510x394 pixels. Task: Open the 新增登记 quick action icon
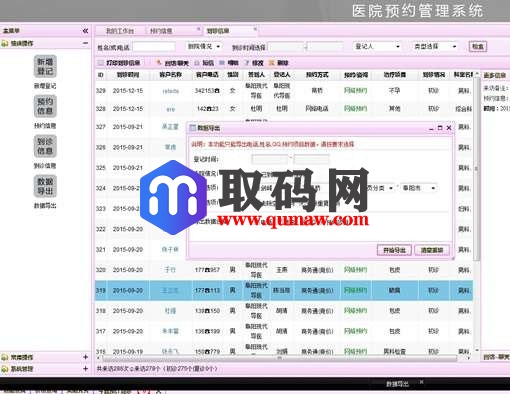click(x=45, y=66)
